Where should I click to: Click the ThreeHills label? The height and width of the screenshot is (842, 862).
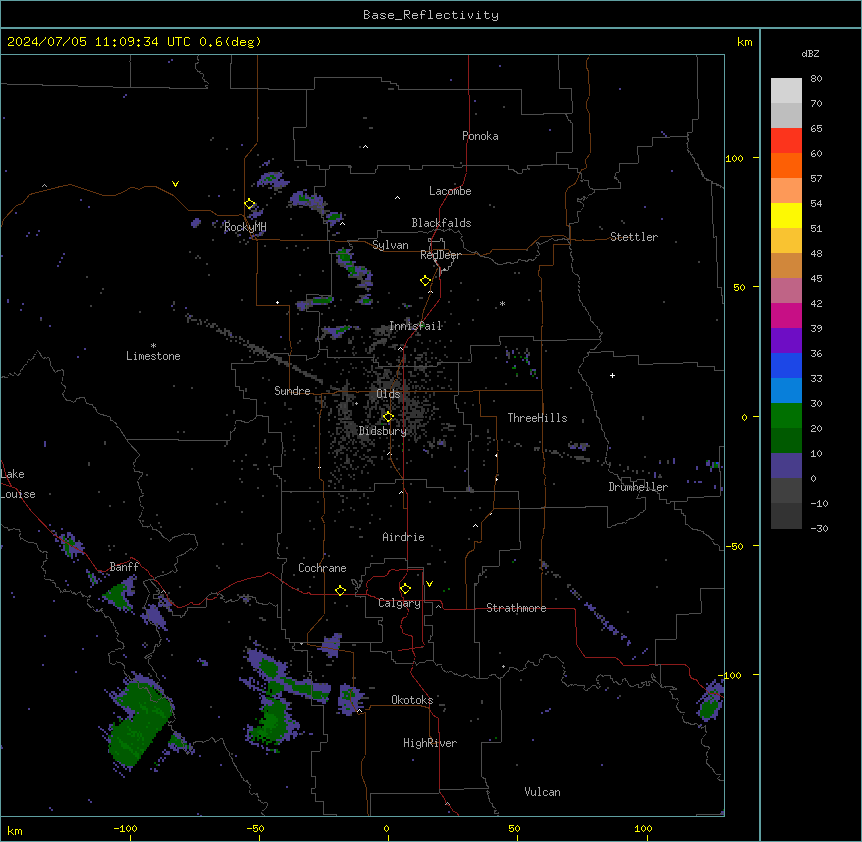point(537,418)
